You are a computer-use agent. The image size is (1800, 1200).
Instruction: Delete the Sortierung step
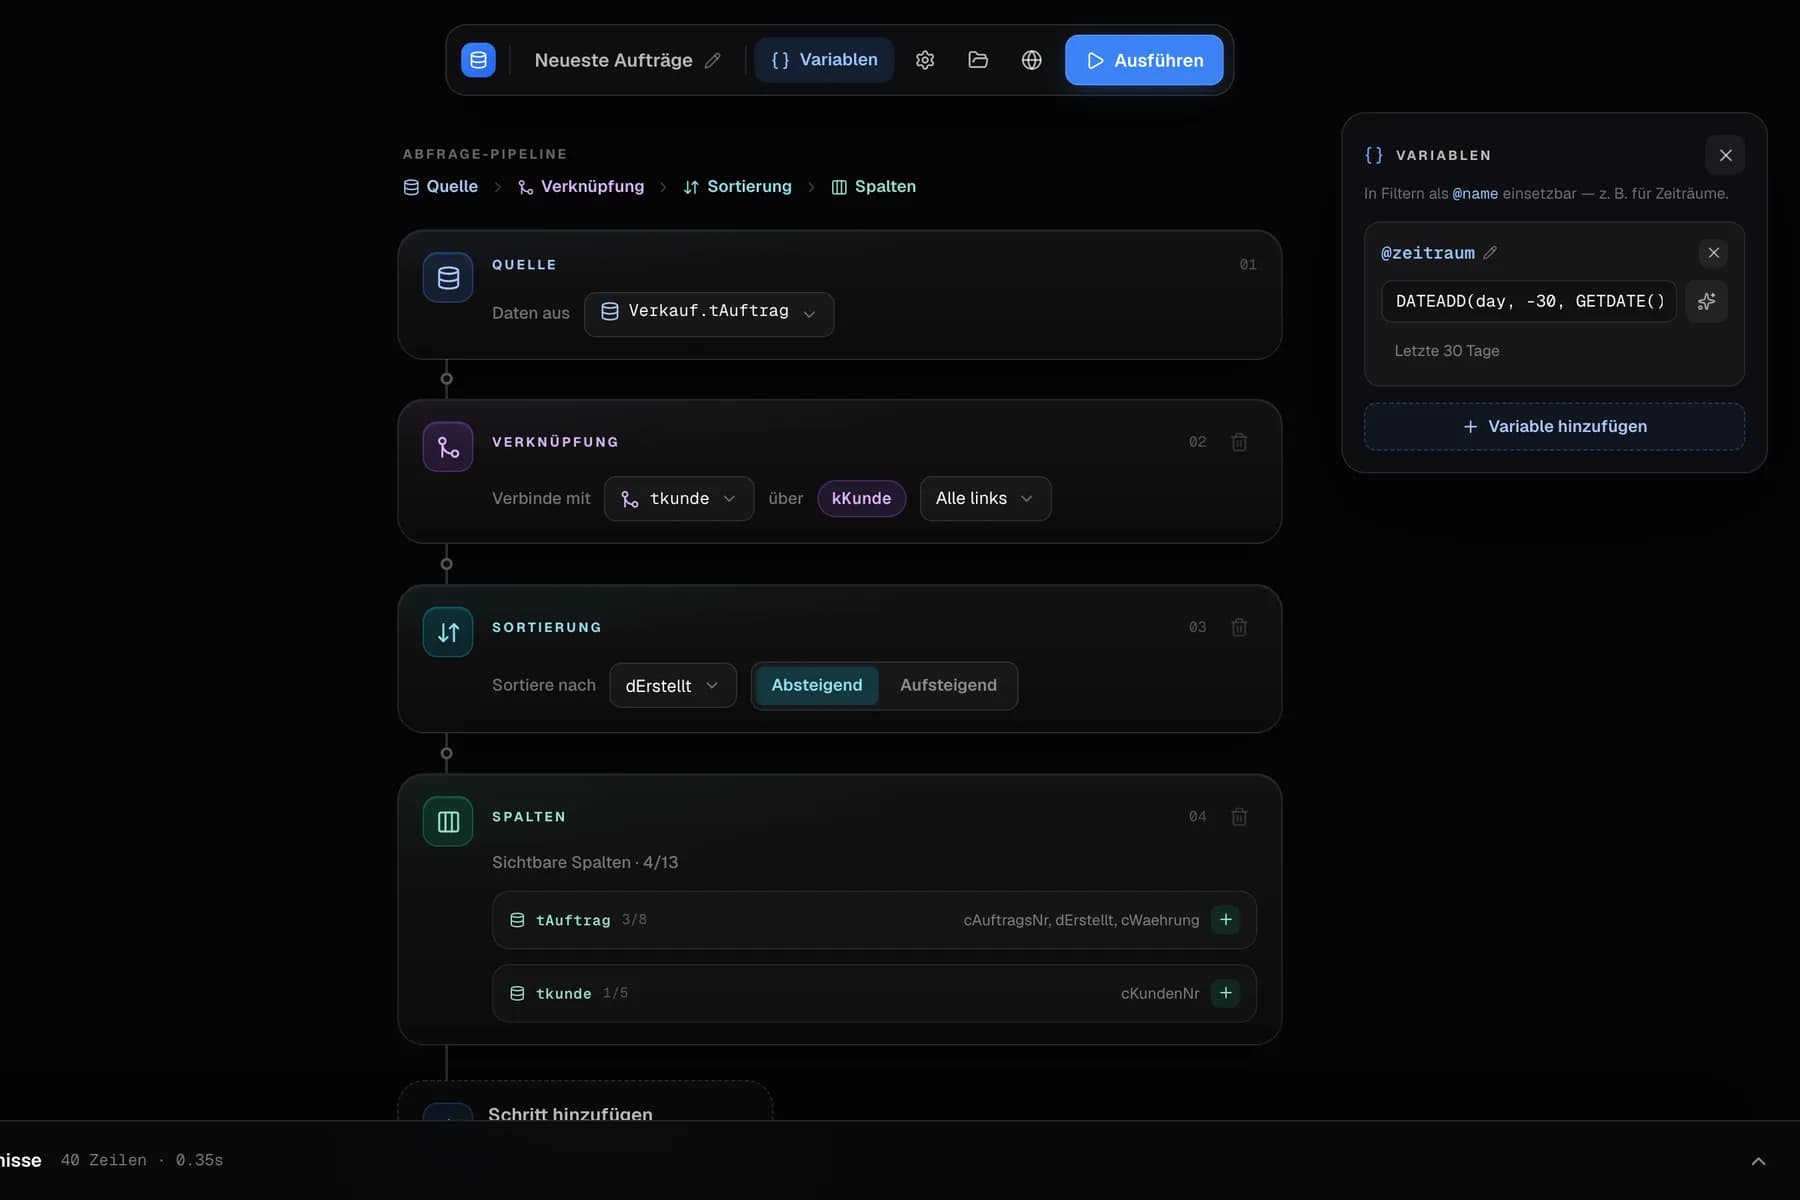(1239, 627)
